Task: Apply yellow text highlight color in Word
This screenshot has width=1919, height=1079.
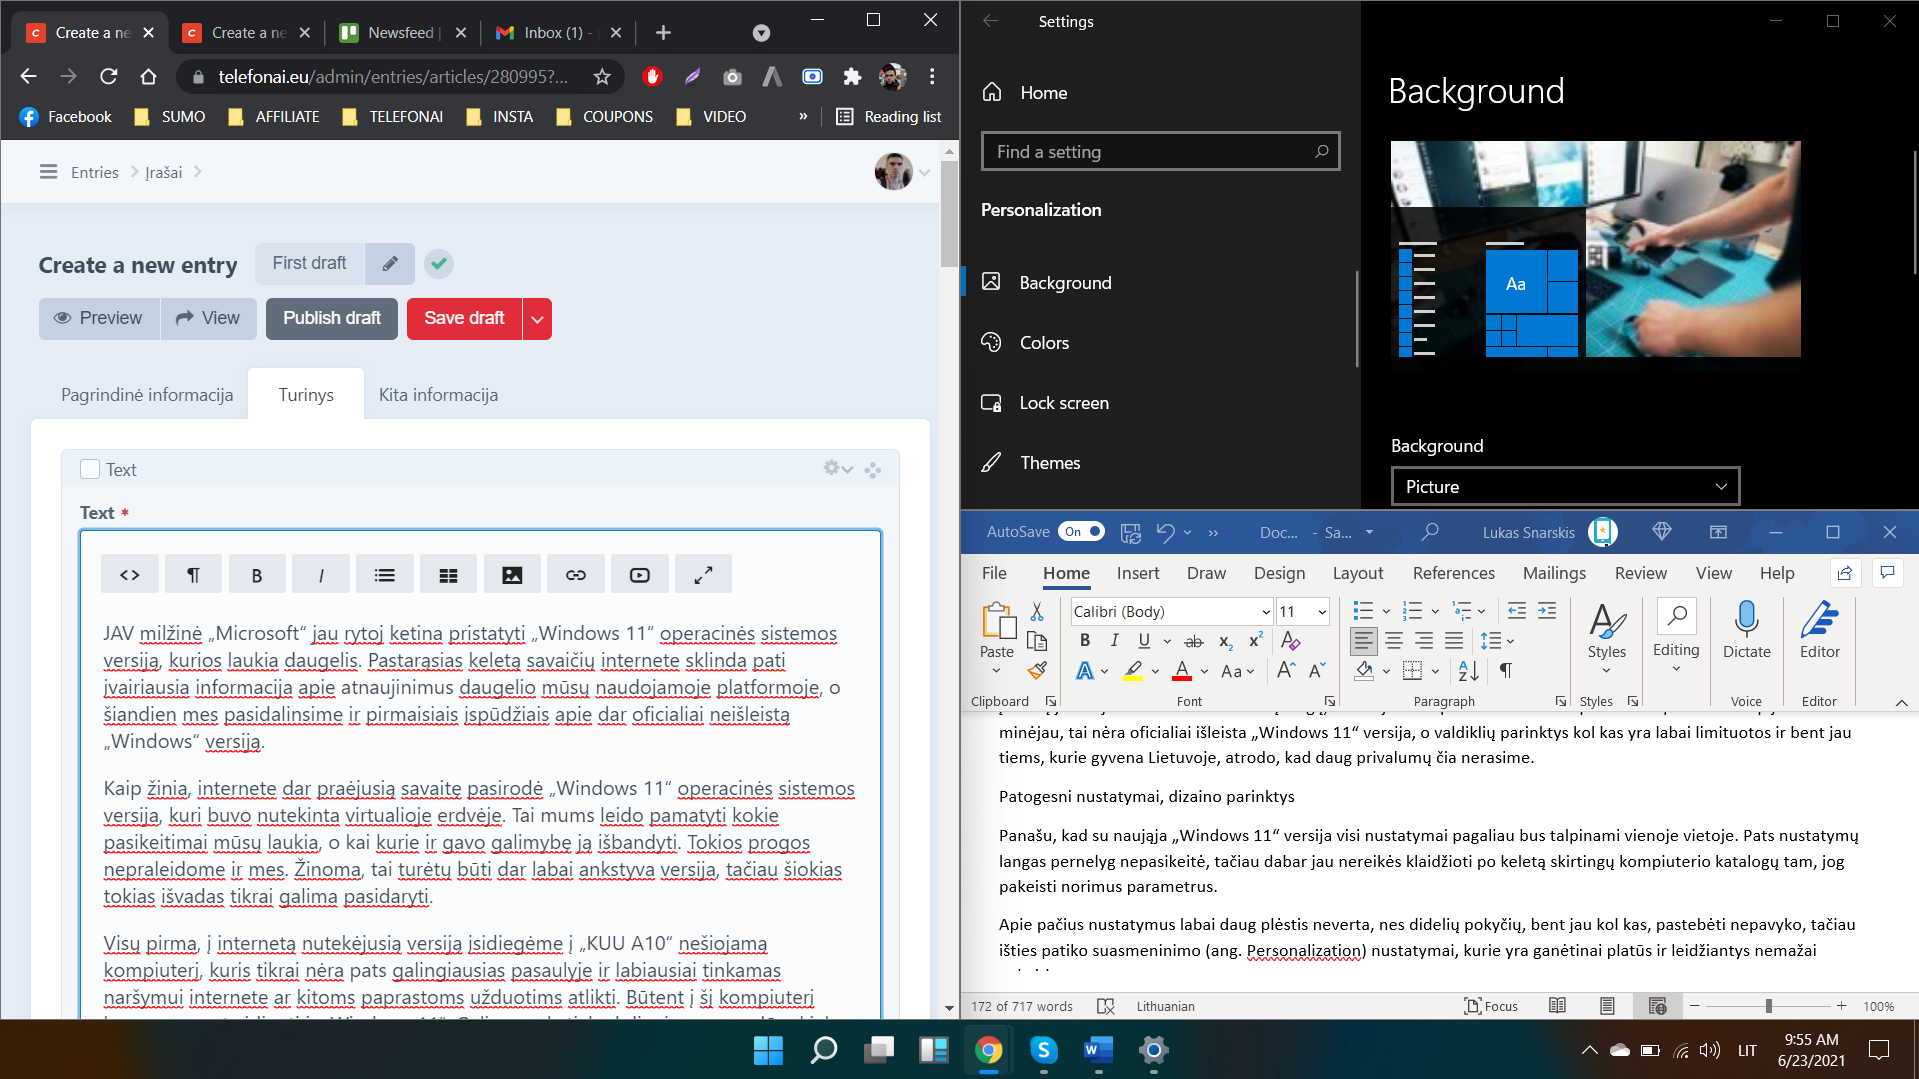Action: point(1132,671)
